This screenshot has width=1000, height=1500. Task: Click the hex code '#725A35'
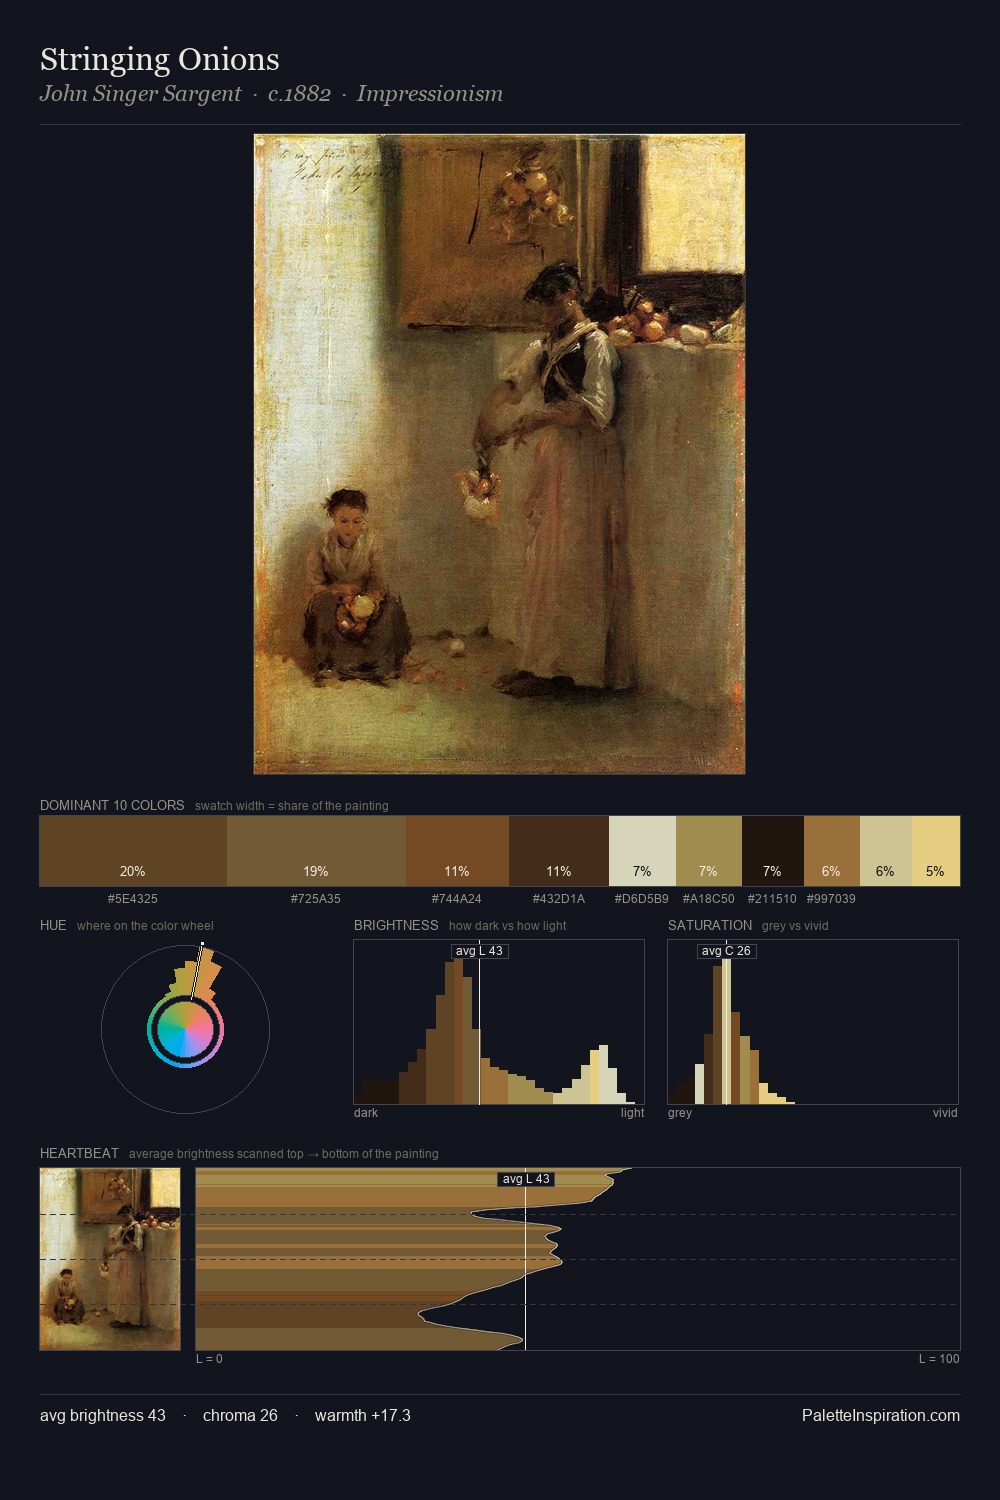pos(316,899)
